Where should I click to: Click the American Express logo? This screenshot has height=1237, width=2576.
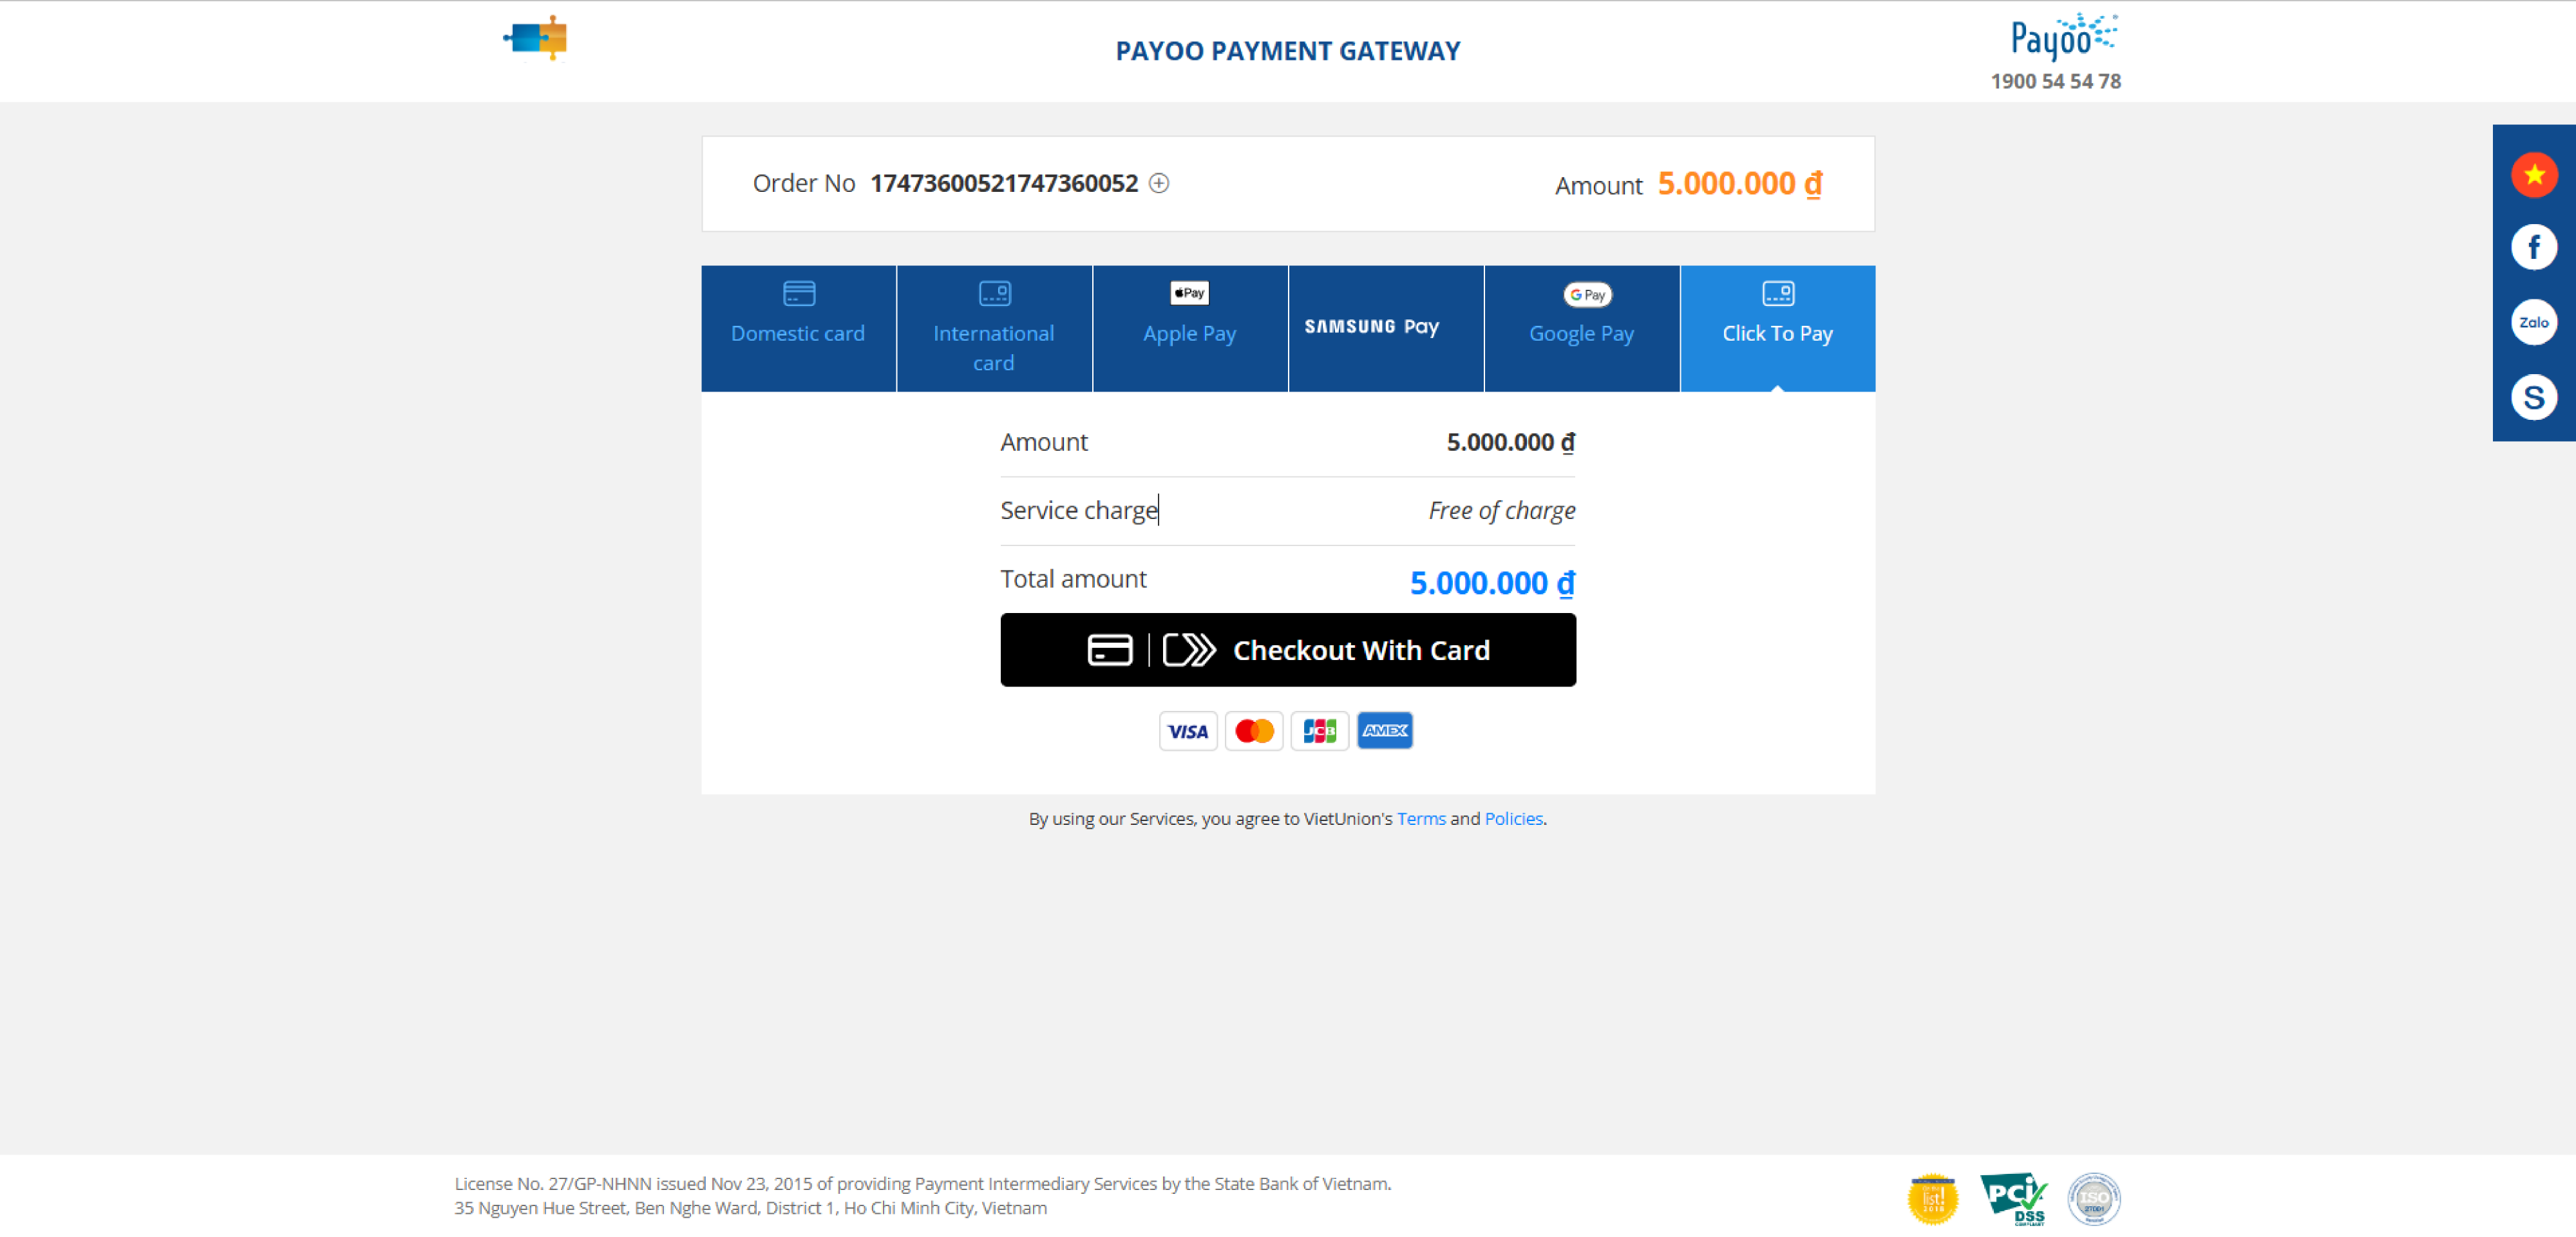pos(1385,731)
